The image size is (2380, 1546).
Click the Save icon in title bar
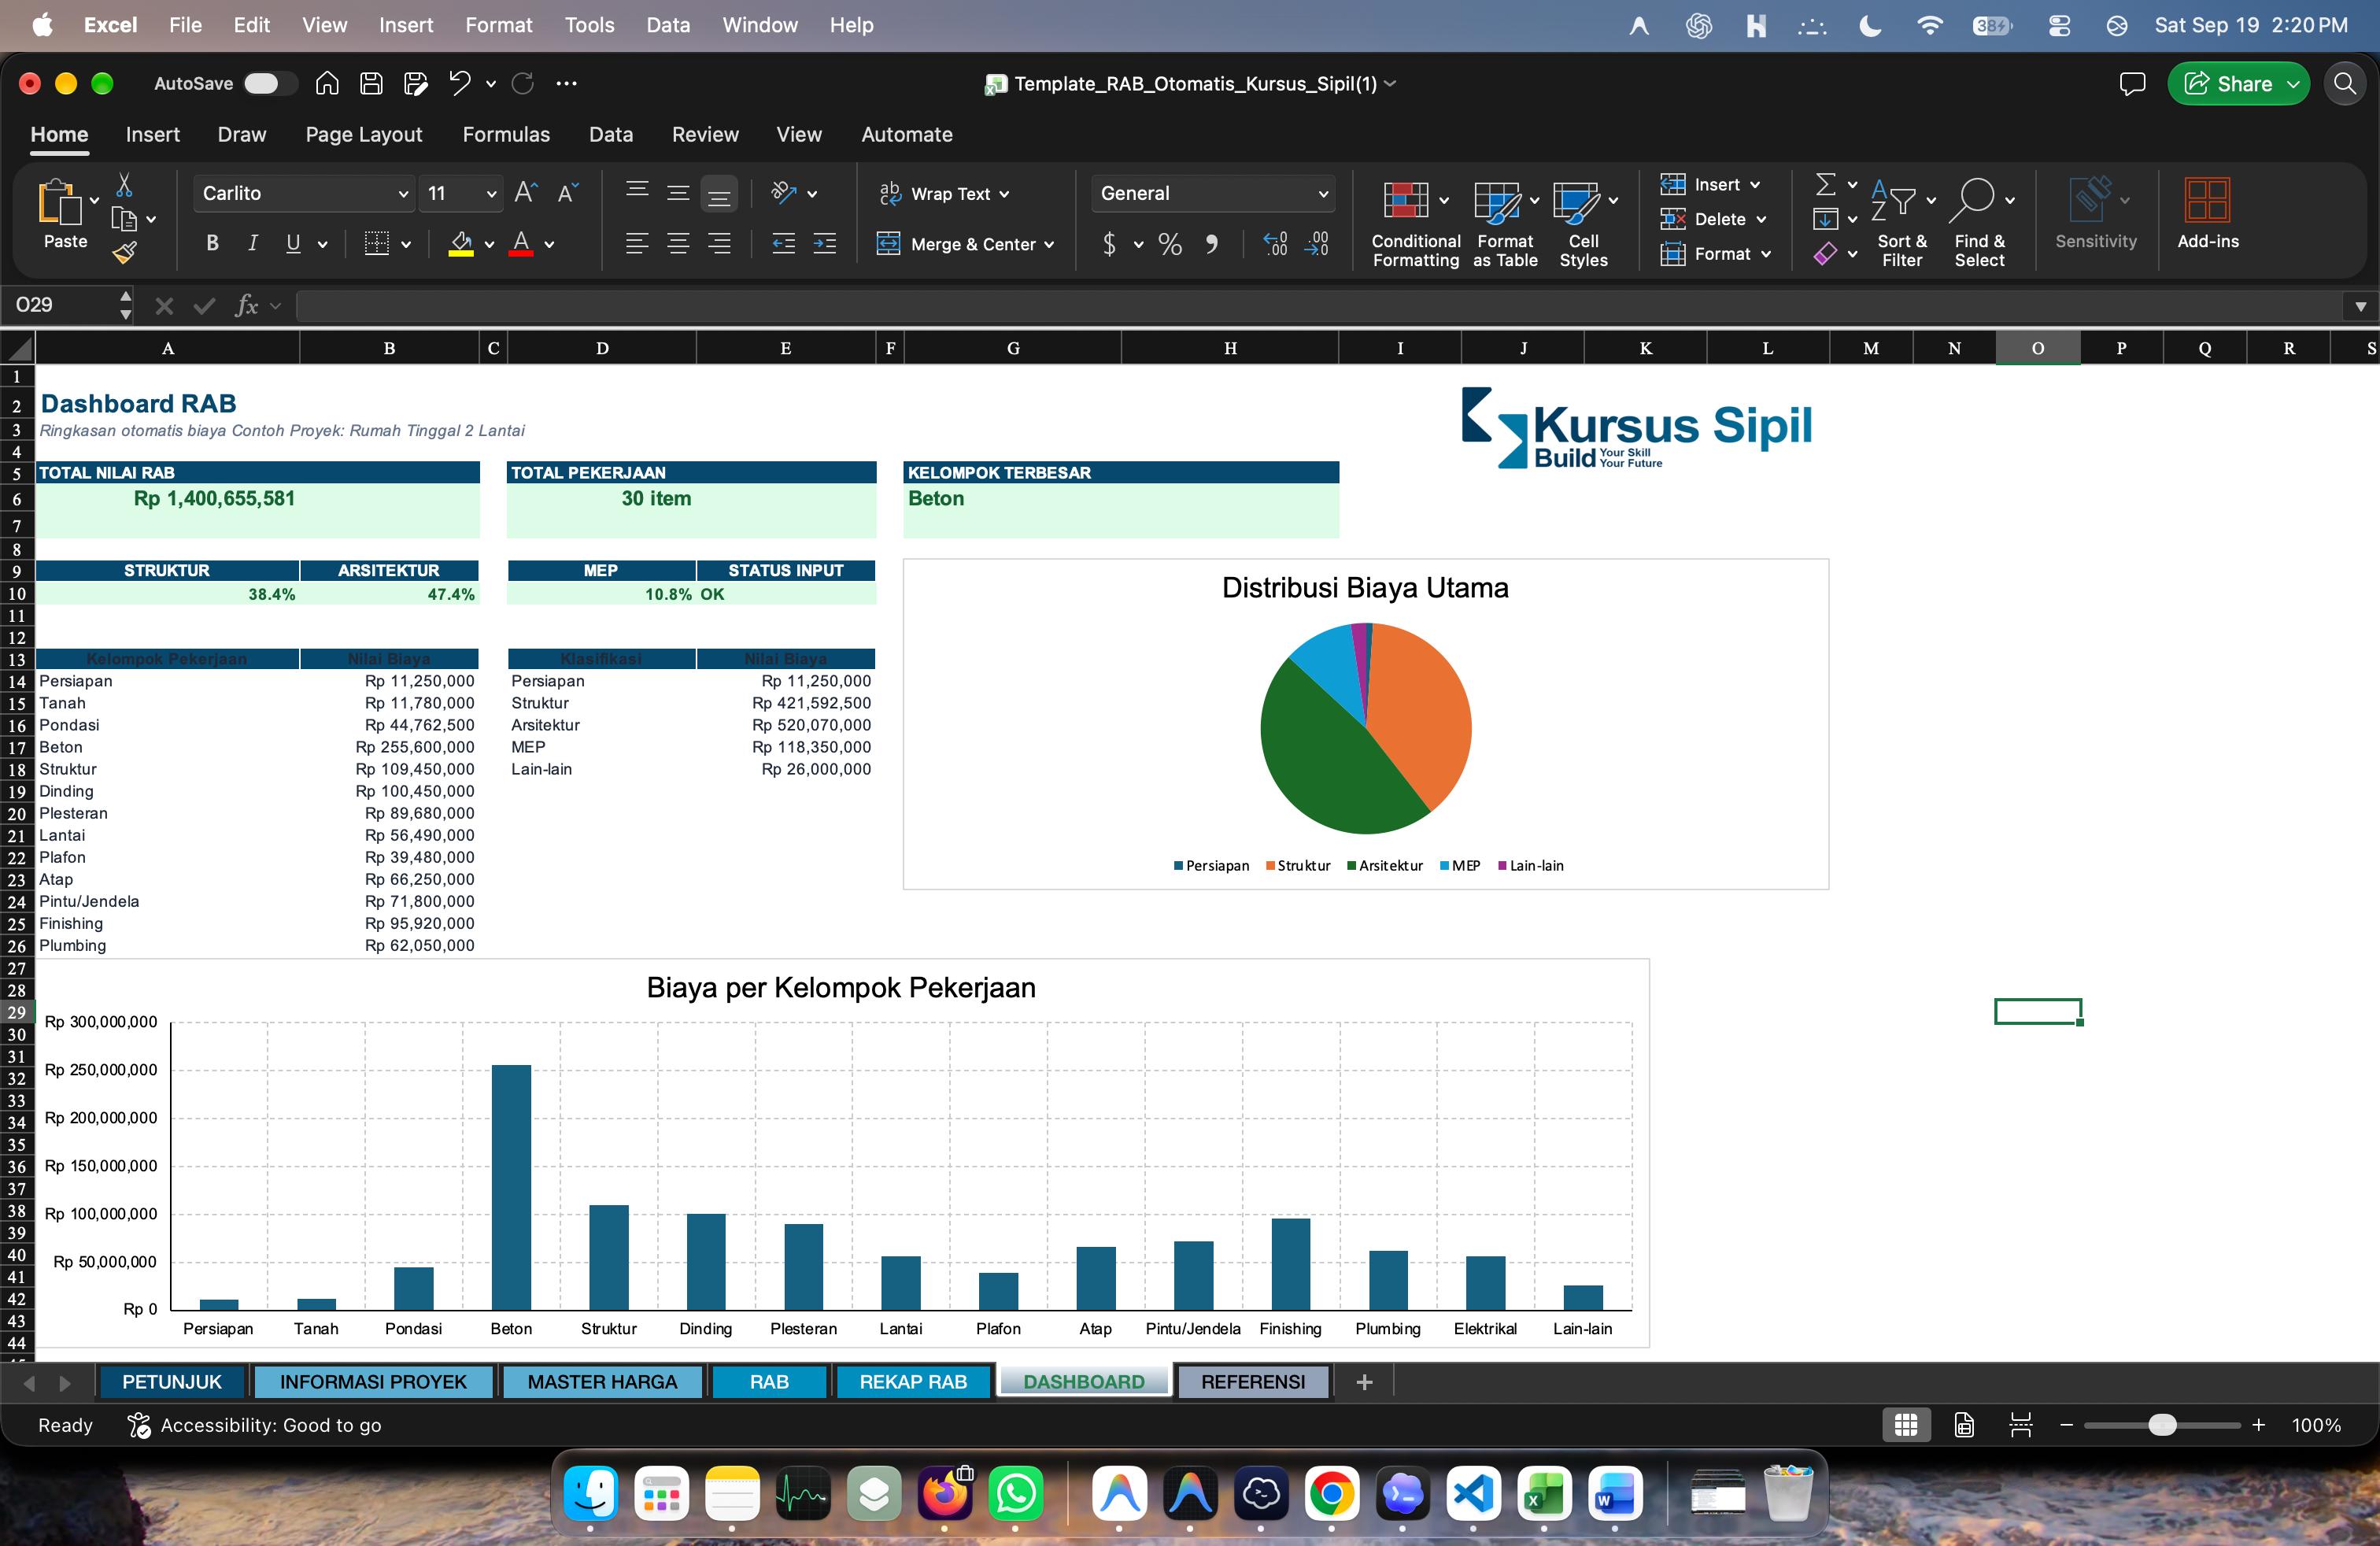371,83
